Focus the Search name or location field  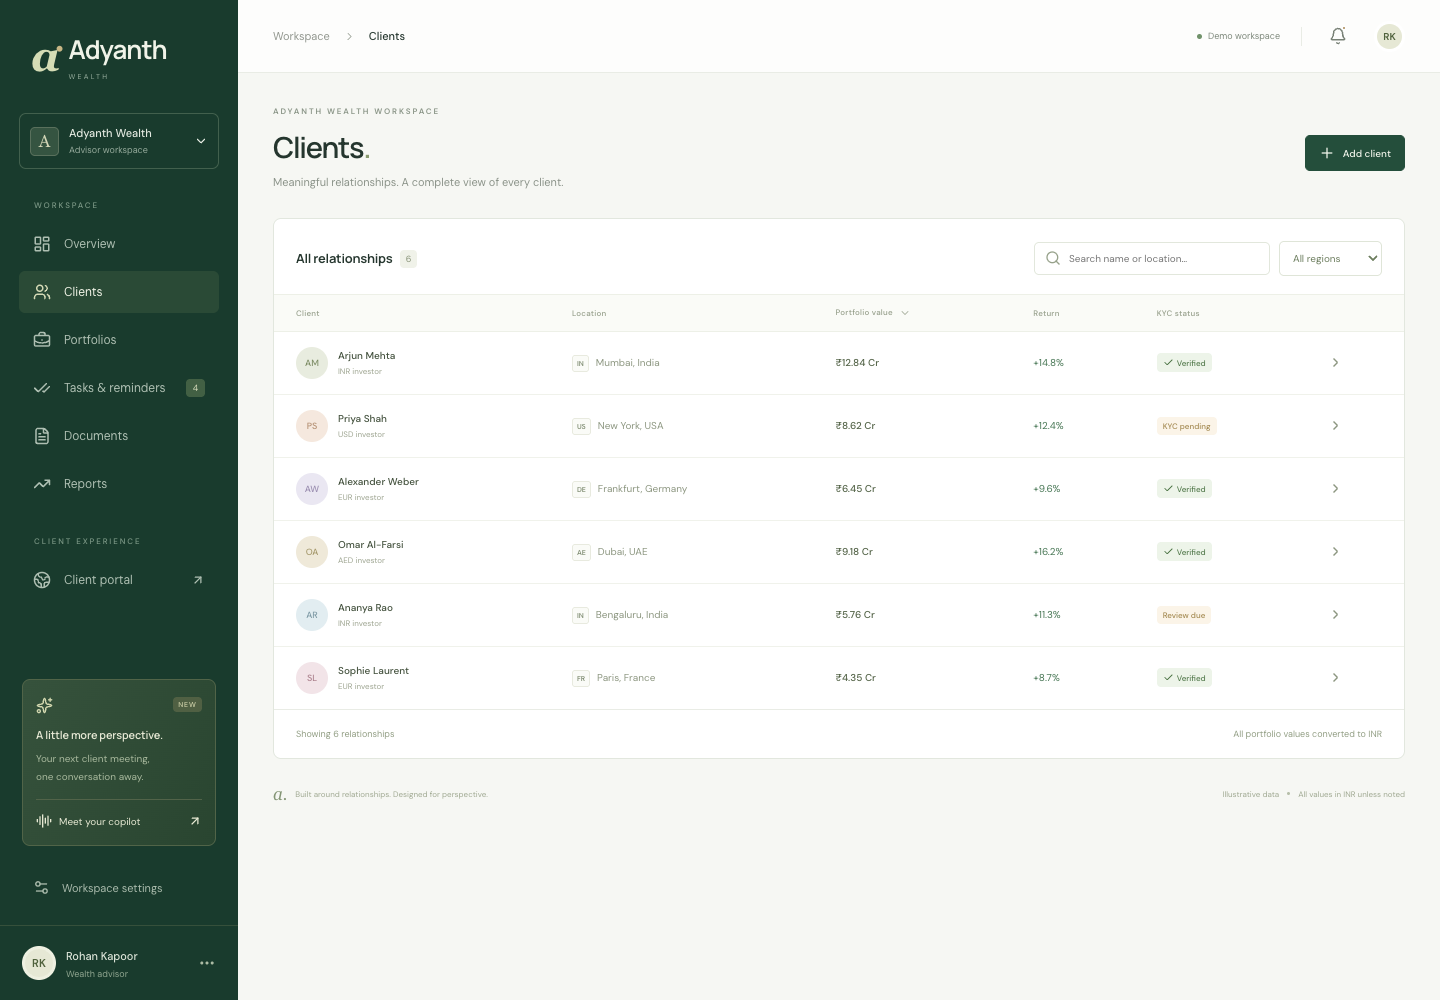click(1152, 258)
